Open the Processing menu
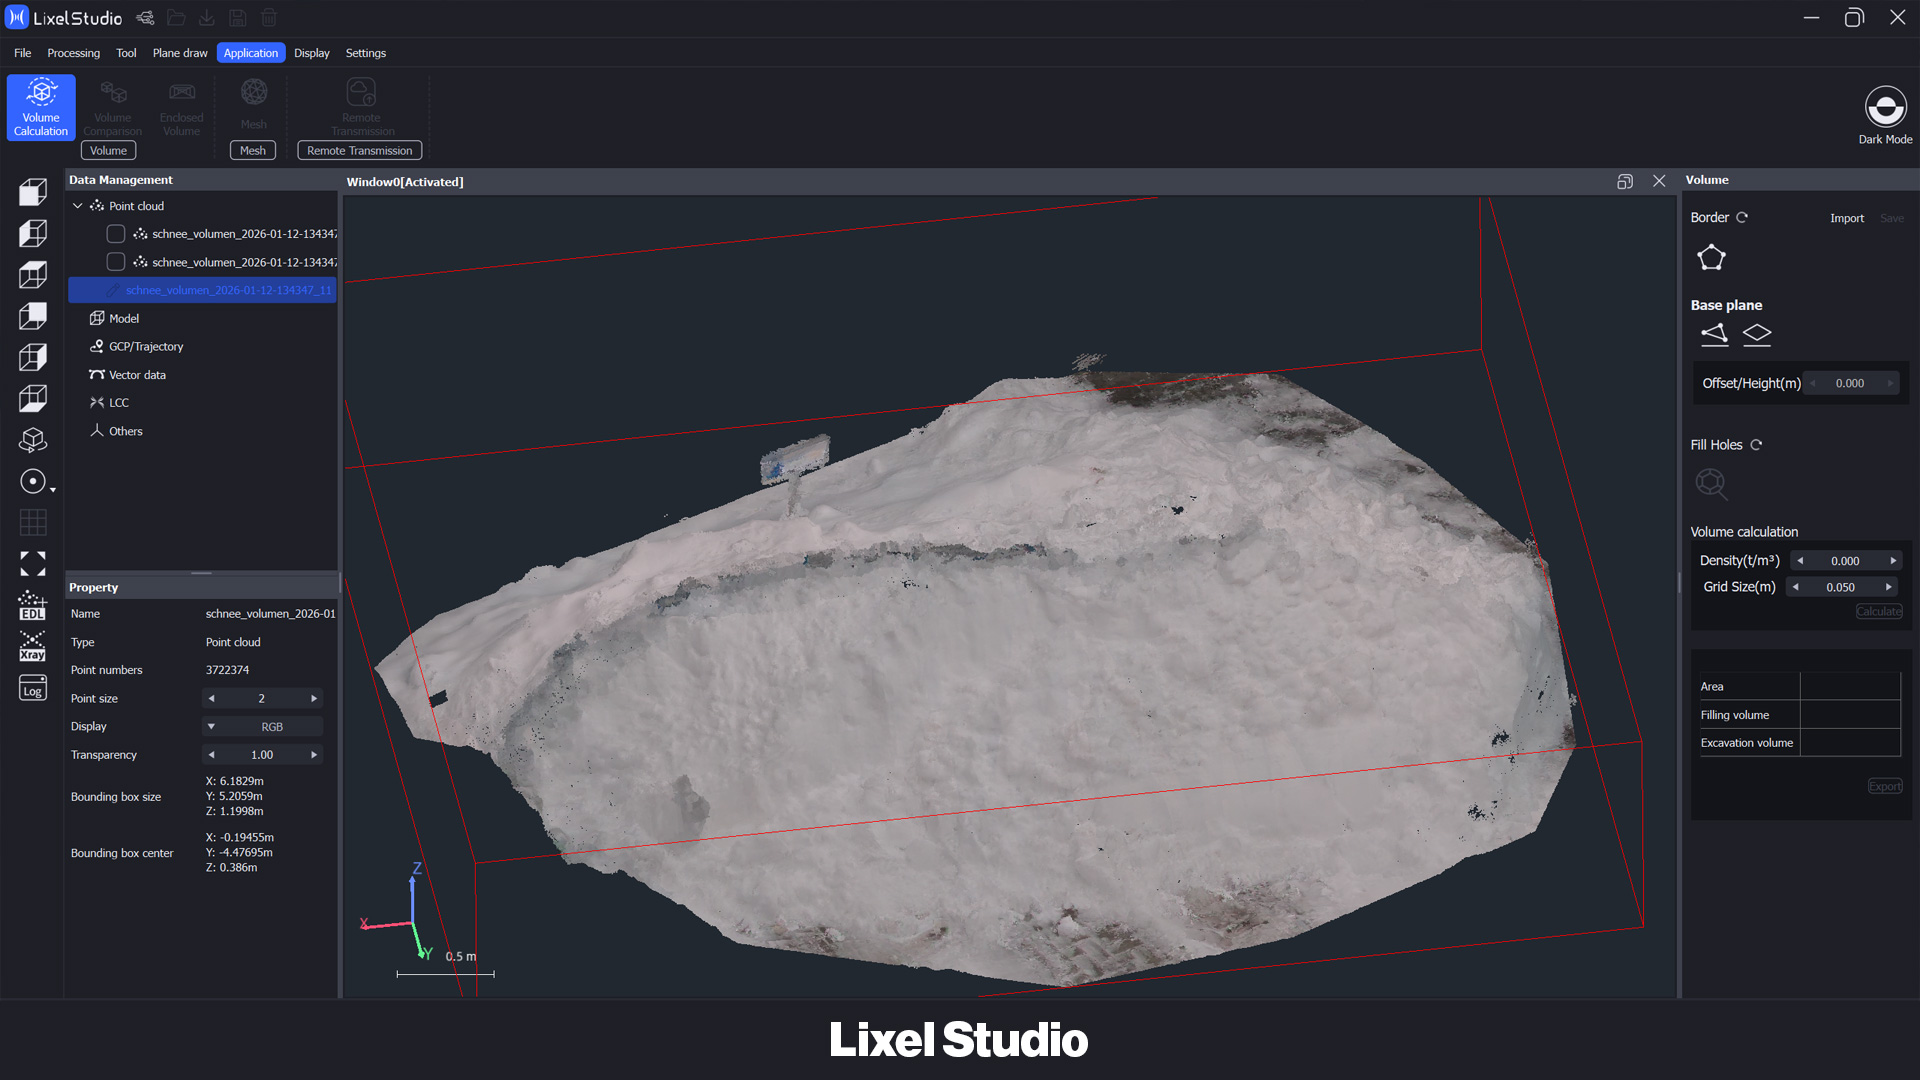 [73, 53]
